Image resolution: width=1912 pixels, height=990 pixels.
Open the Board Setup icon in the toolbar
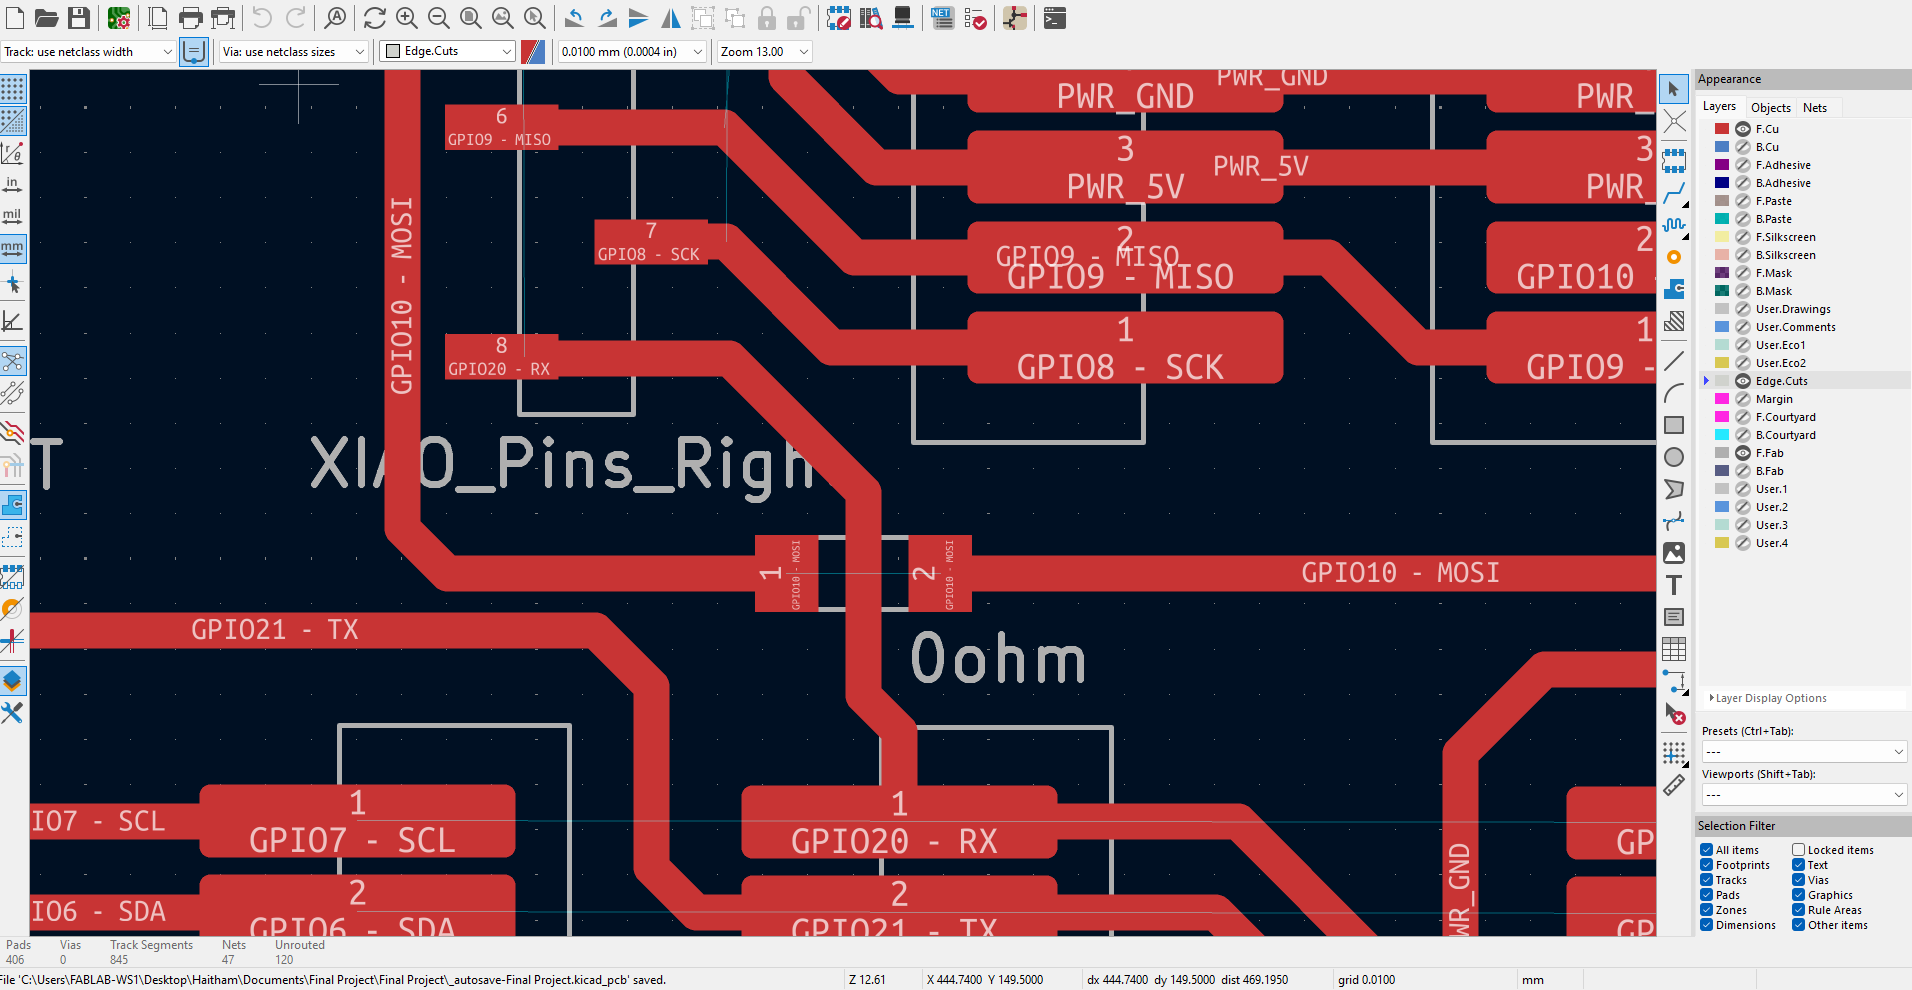[x=119, y=18]
